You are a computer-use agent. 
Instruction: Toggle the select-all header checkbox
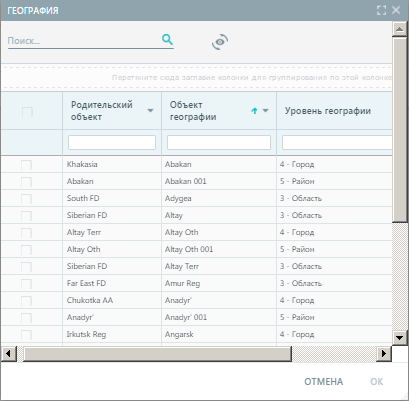click(27, 112)
